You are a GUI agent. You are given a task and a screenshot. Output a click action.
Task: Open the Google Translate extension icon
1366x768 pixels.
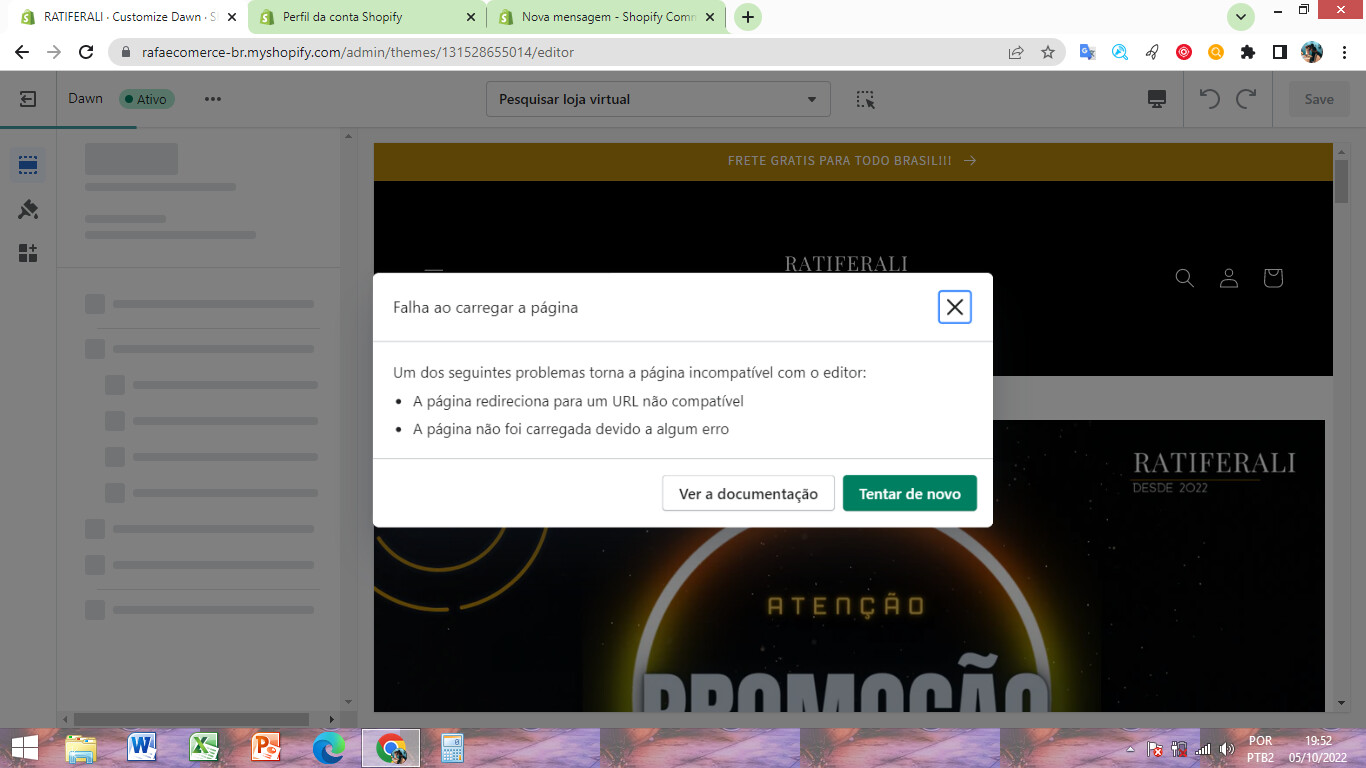coord(1088,52)
